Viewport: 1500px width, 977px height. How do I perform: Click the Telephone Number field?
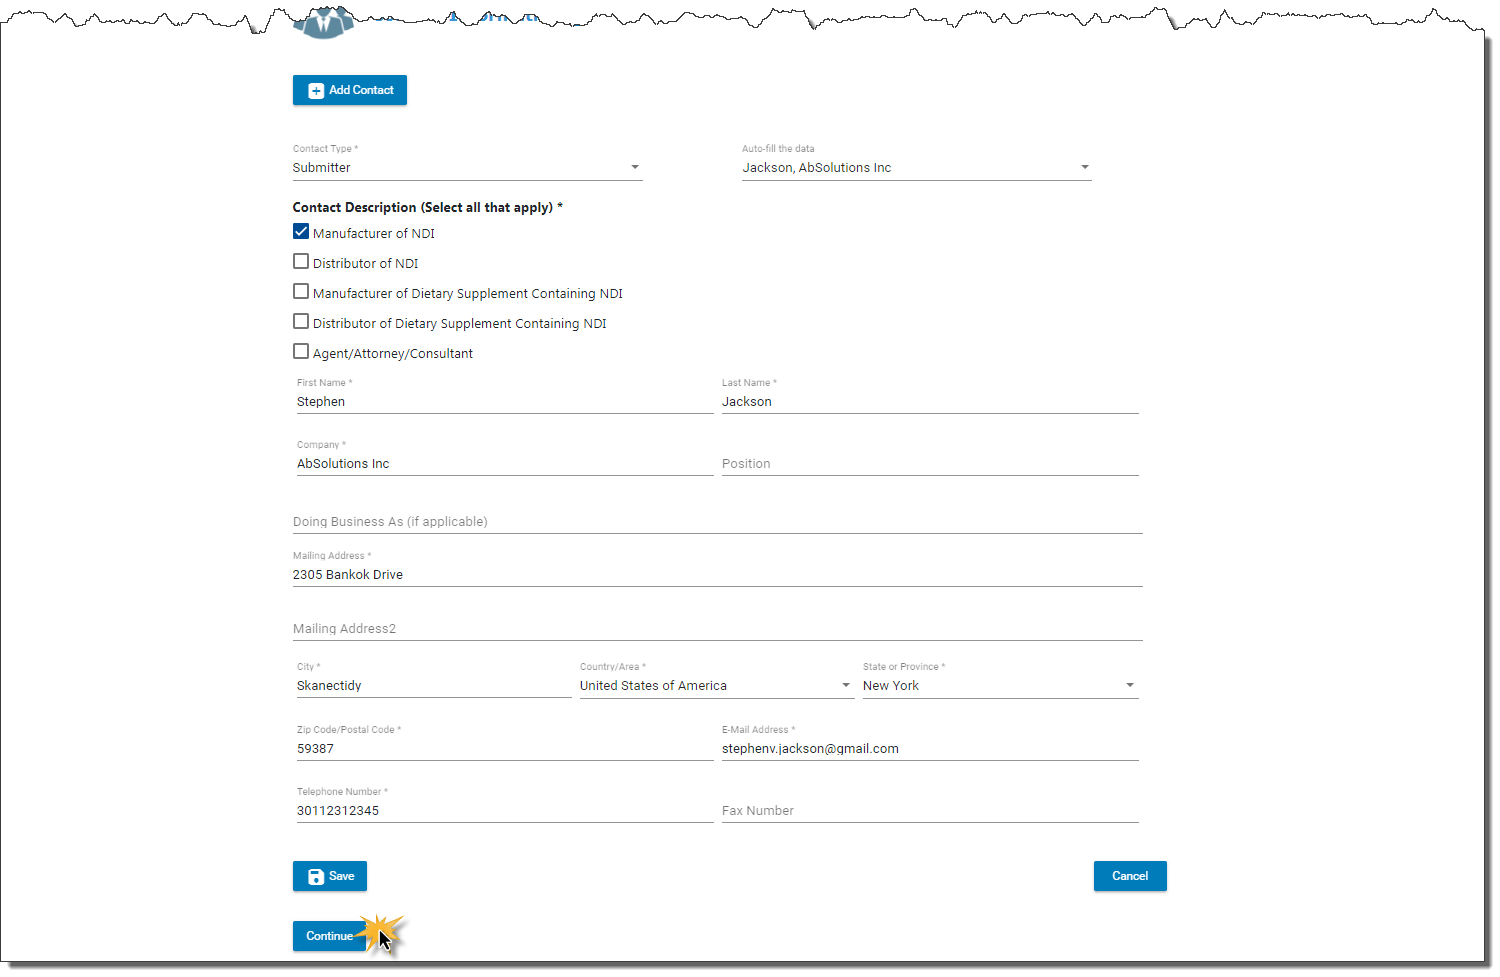(x=504, y=811)
